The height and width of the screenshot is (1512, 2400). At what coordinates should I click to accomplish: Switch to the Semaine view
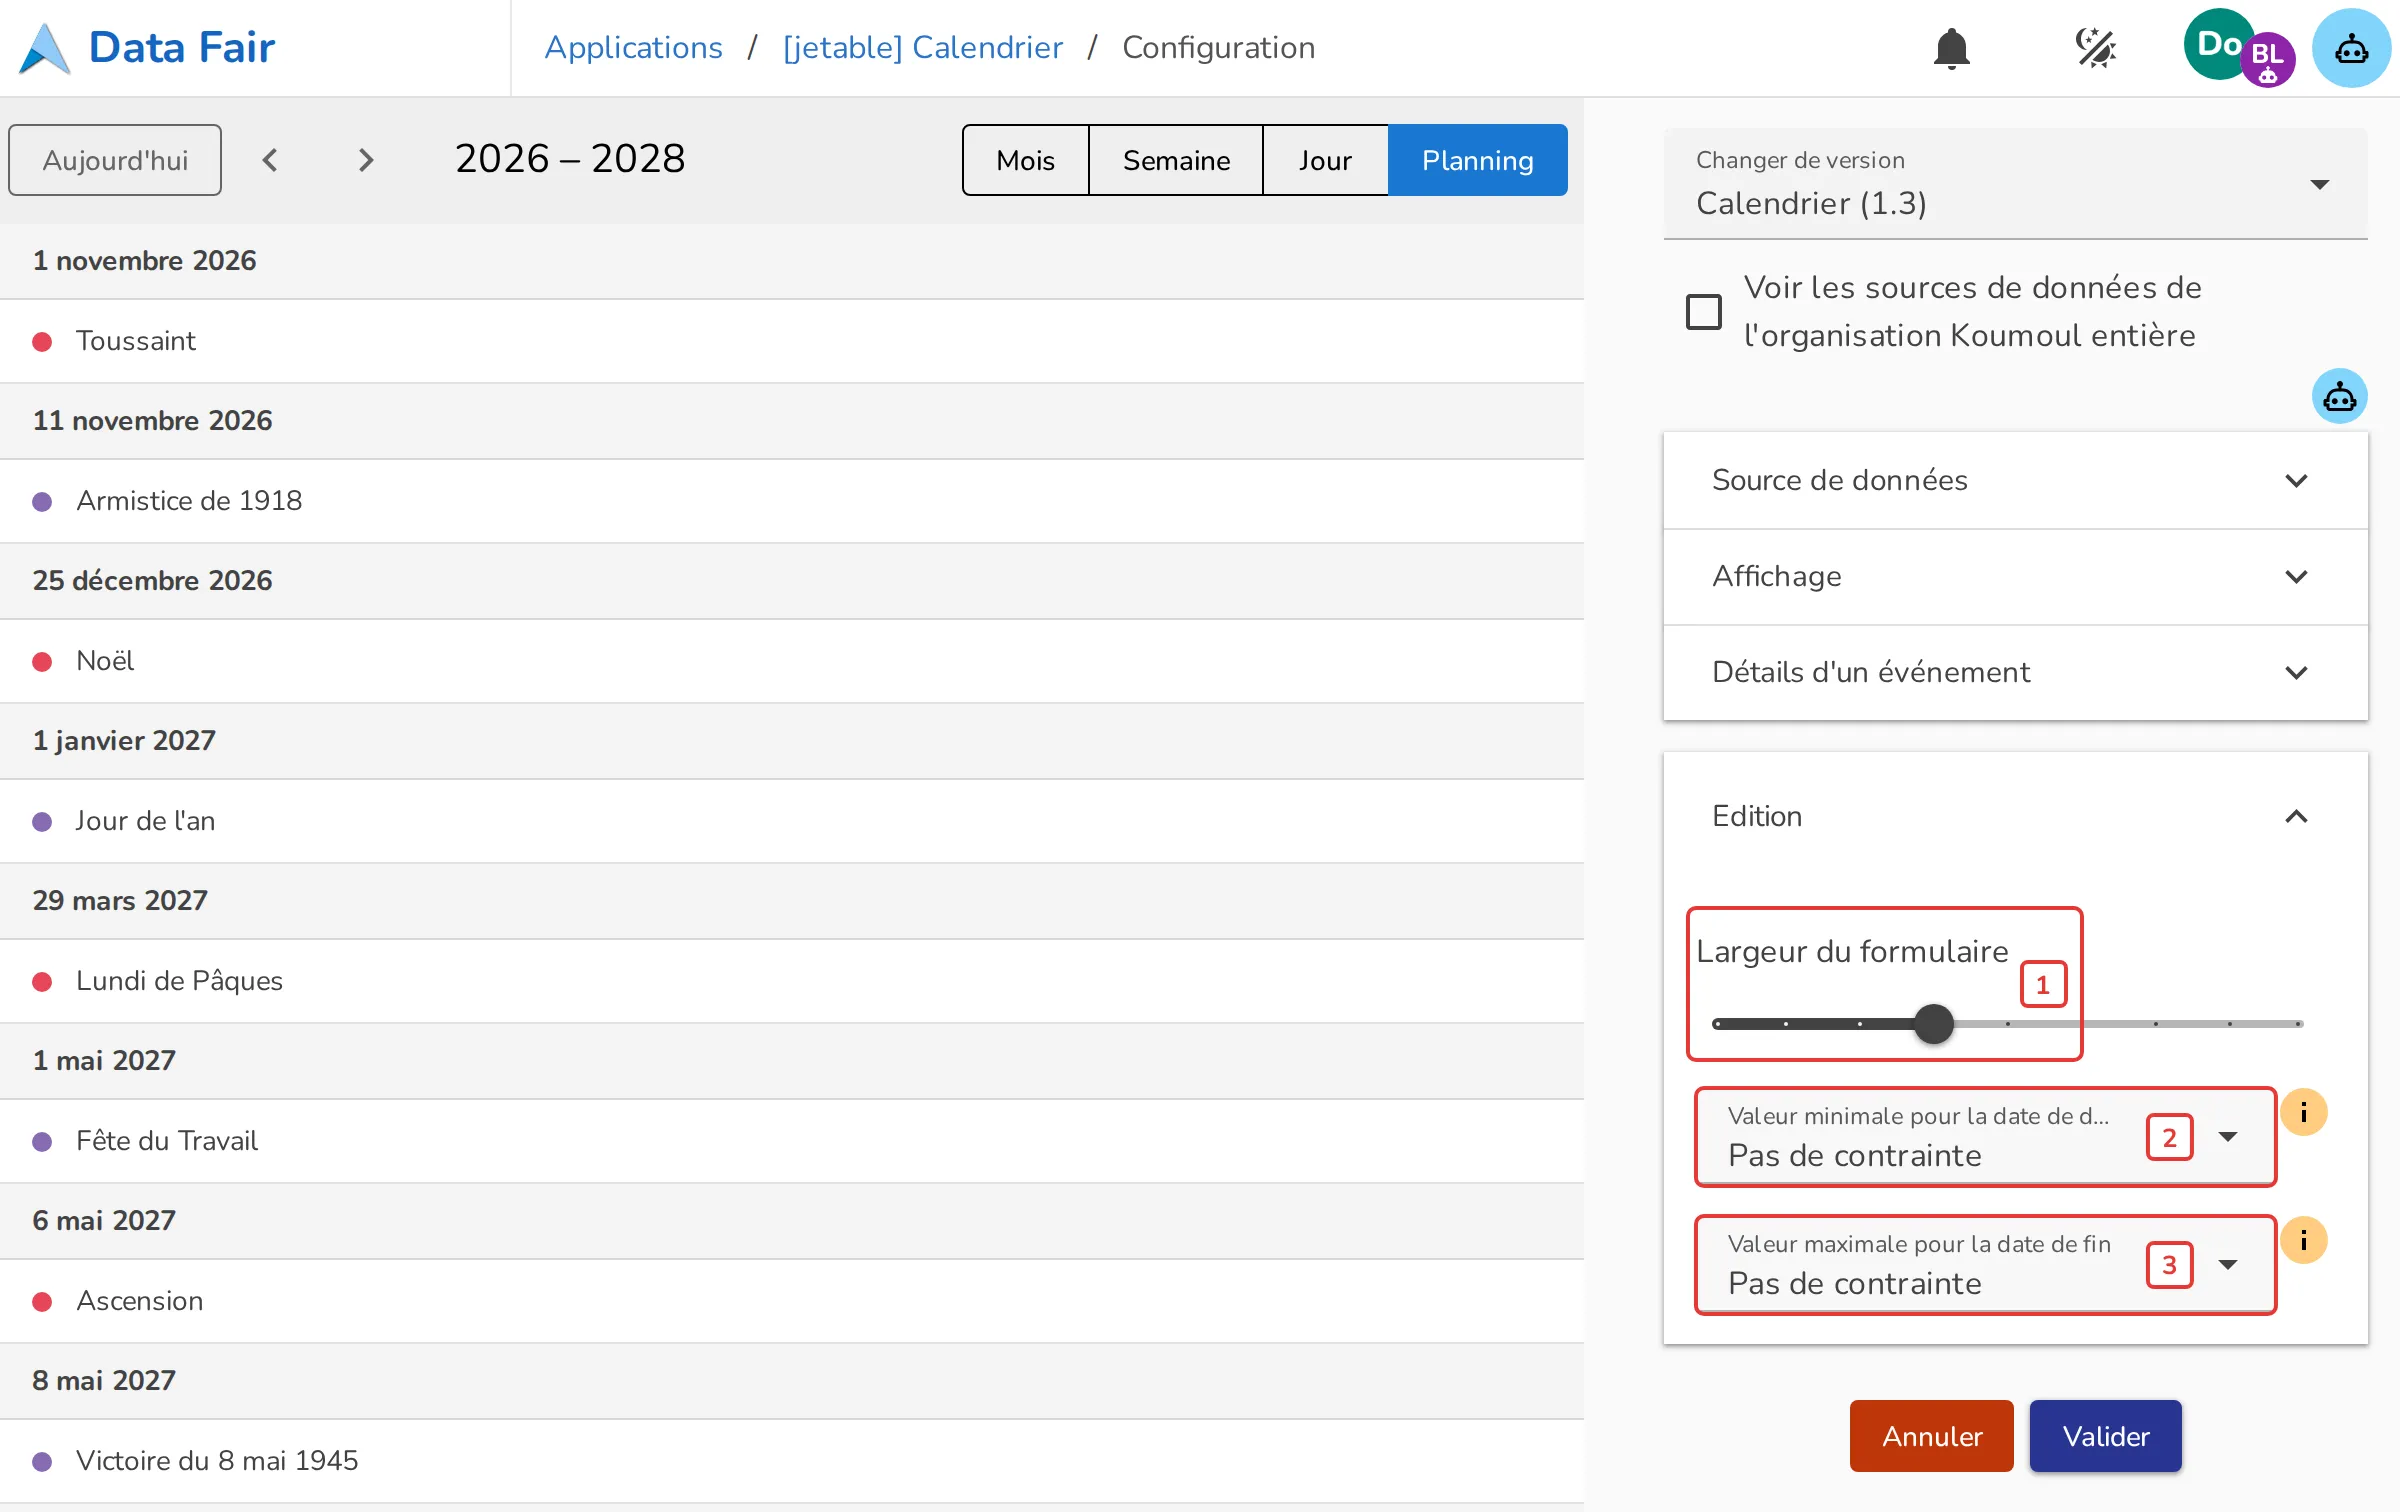pyautogui.click(x=1176, y=160)
